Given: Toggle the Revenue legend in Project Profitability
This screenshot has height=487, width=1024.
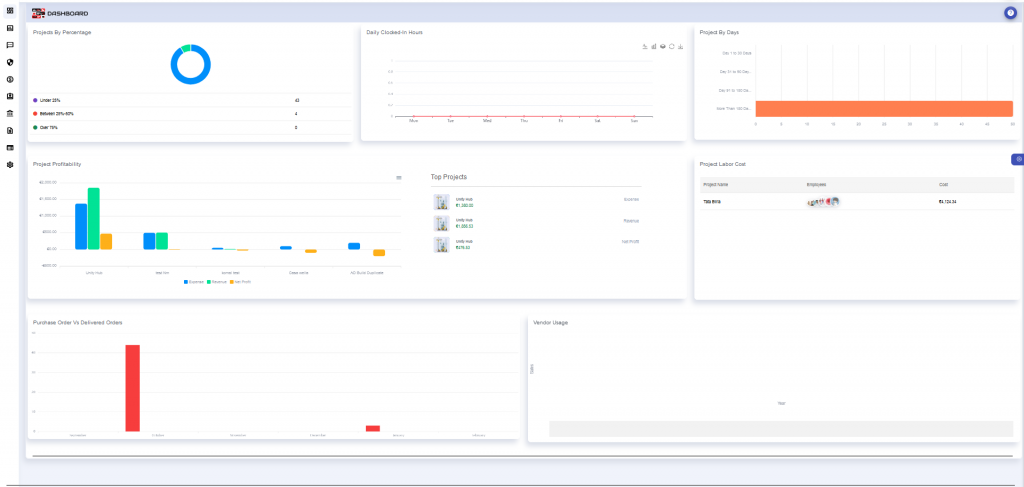Looking at the screenshot, I should tap(217, 282).
